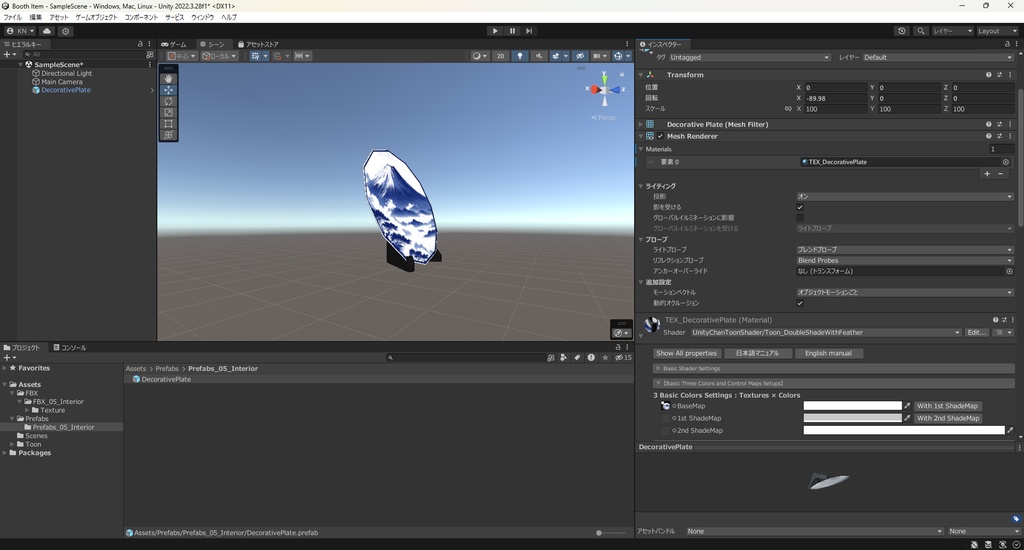
Task: Toggle contribute global illumination checkbox
Action: (x=799, y=218)
